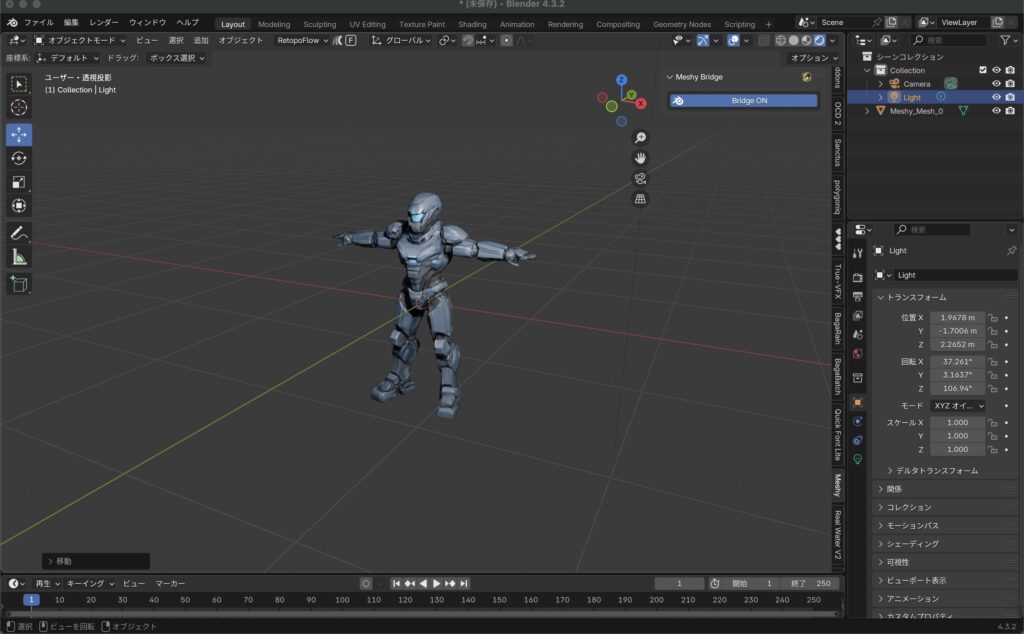Viewport: 1024px width, 634px height.
Task: Click the viewport zoom magnifier icon
Action: pyautogui.click(x=640, y=138)
